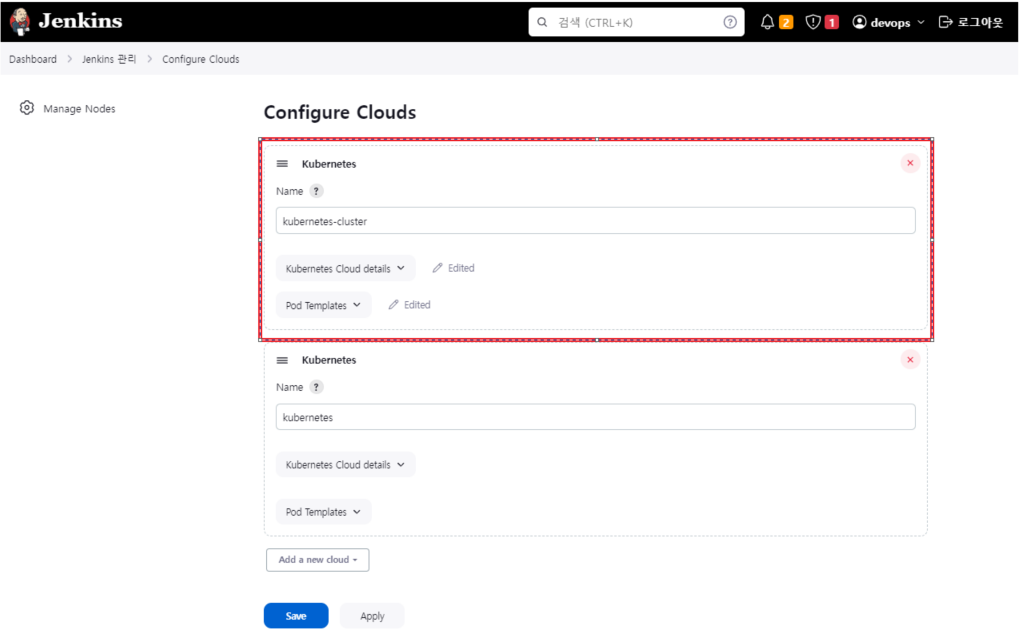Viewport: 1021px width, 631px height.
Task: Open the search help question mark icon
Action: point(730,22)
